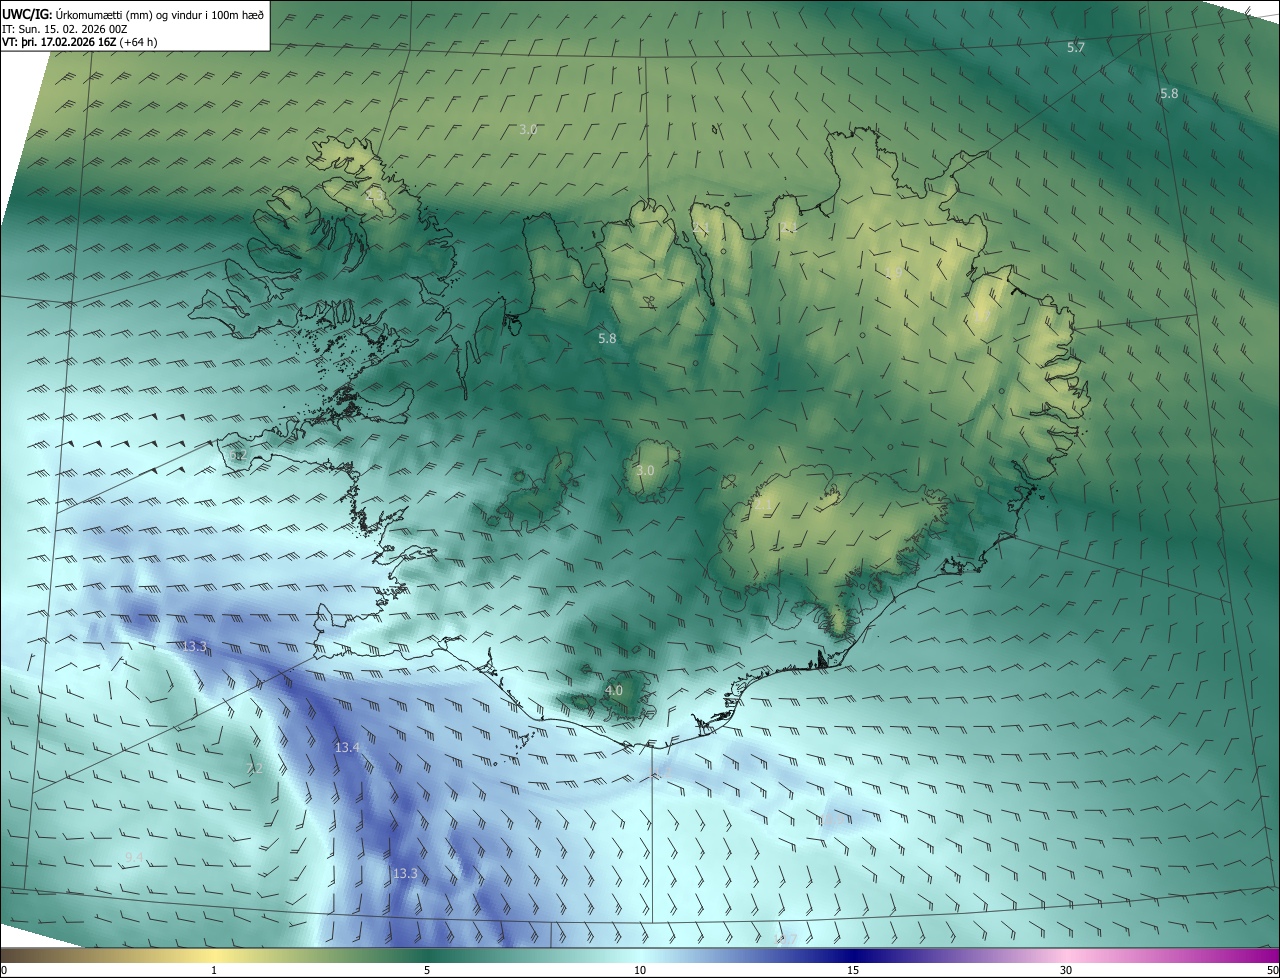Click the 9.4 value label on the map
Screen dimensions: 1280x978
point(135,858)
